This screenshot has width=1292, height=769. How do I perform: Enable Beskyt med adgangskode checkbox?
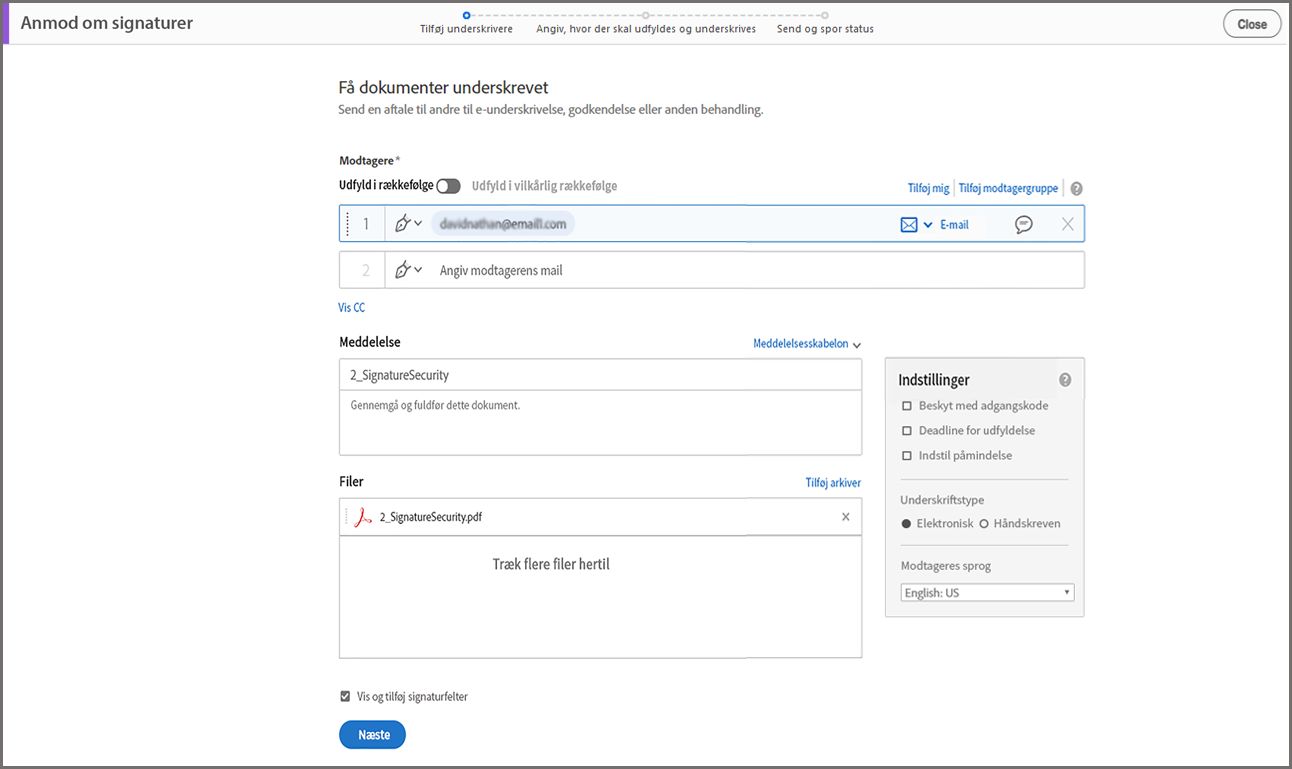pos(907,406)
